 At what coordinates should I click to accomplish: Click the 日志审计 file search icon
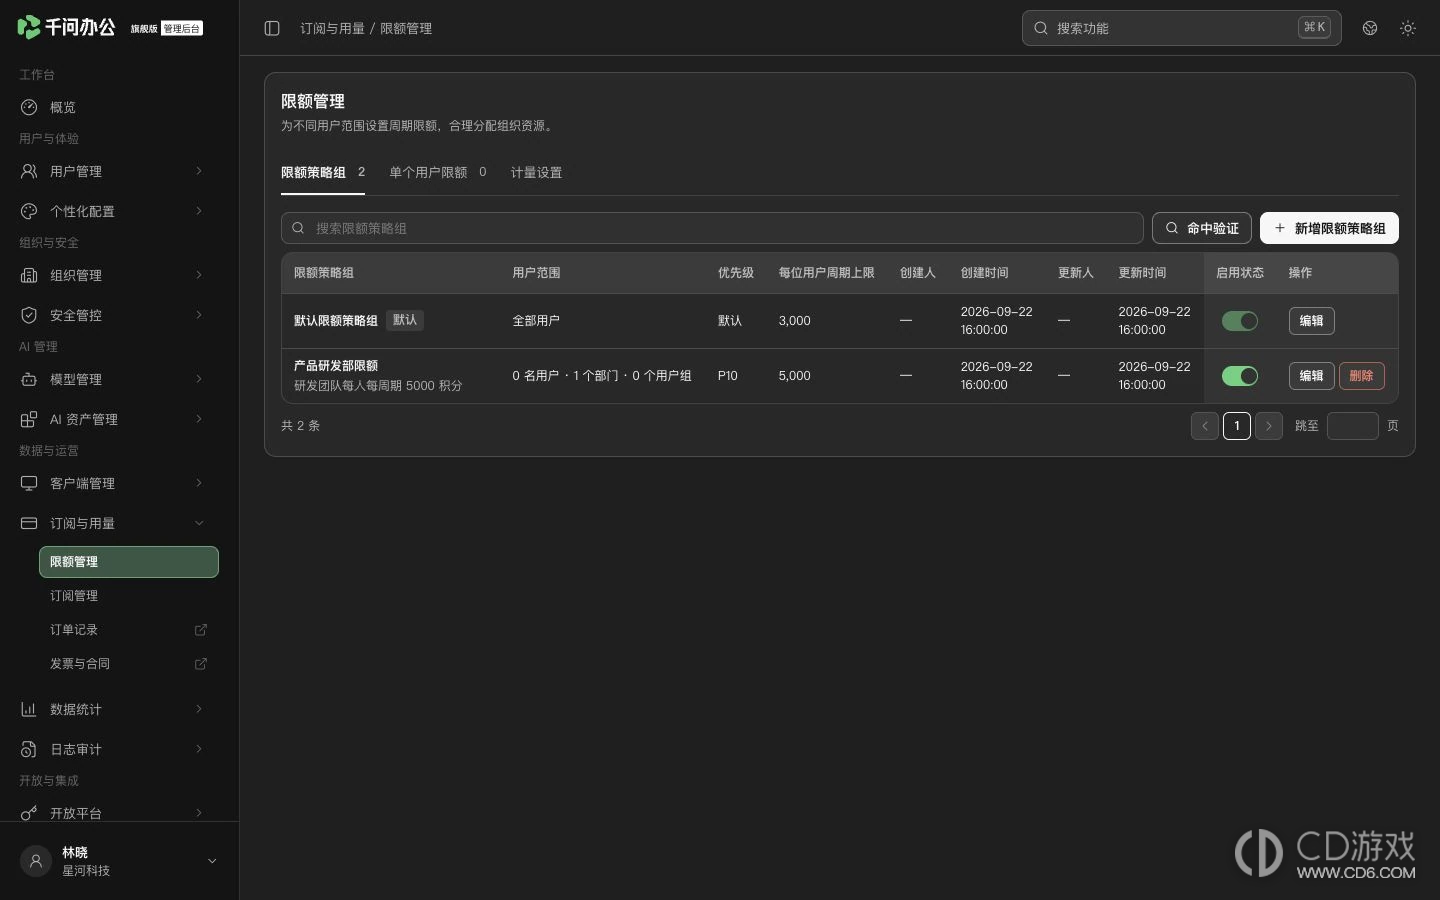click(x=29, y=749)
